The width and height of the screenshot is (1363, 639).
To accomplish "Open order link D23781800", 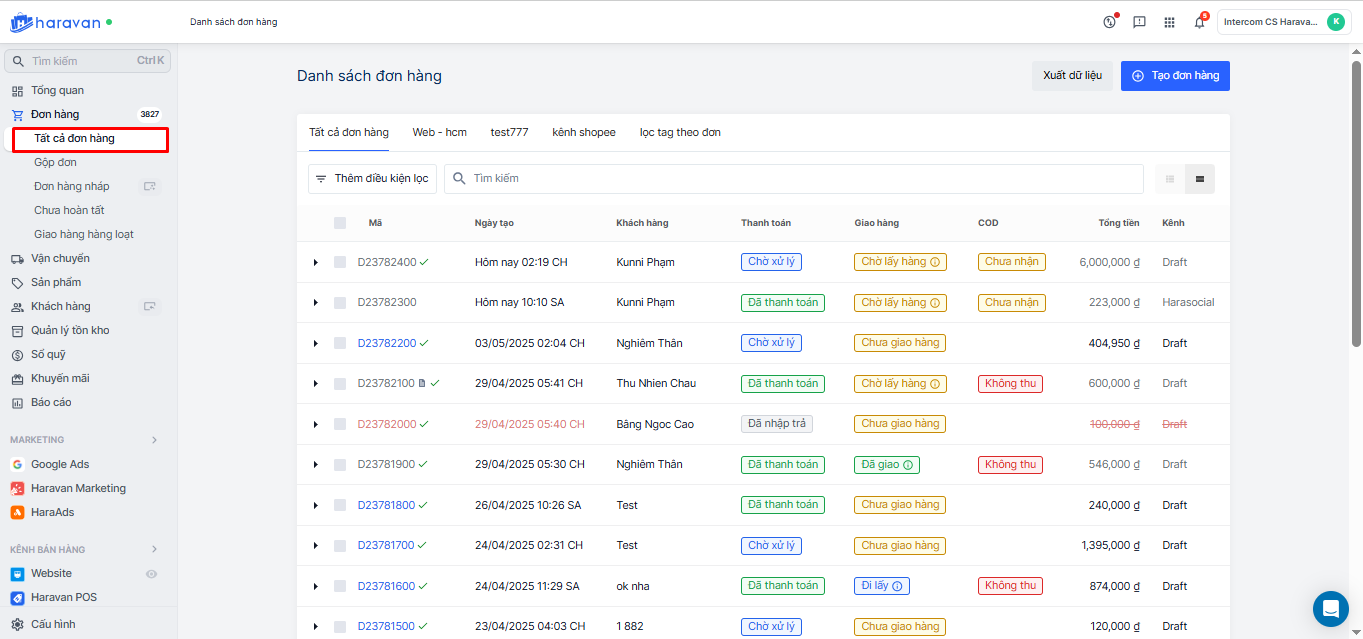I will (386, 505).
